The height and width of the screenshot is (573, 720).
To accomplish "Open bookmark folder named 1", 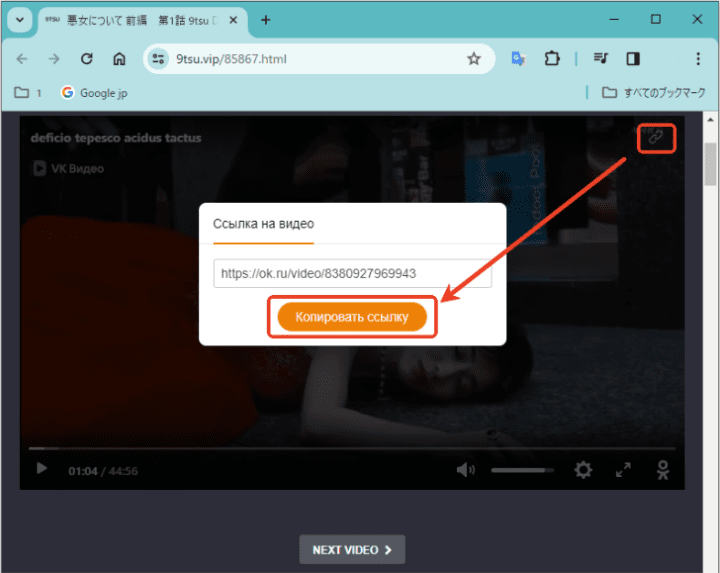I will click(28, 93).
